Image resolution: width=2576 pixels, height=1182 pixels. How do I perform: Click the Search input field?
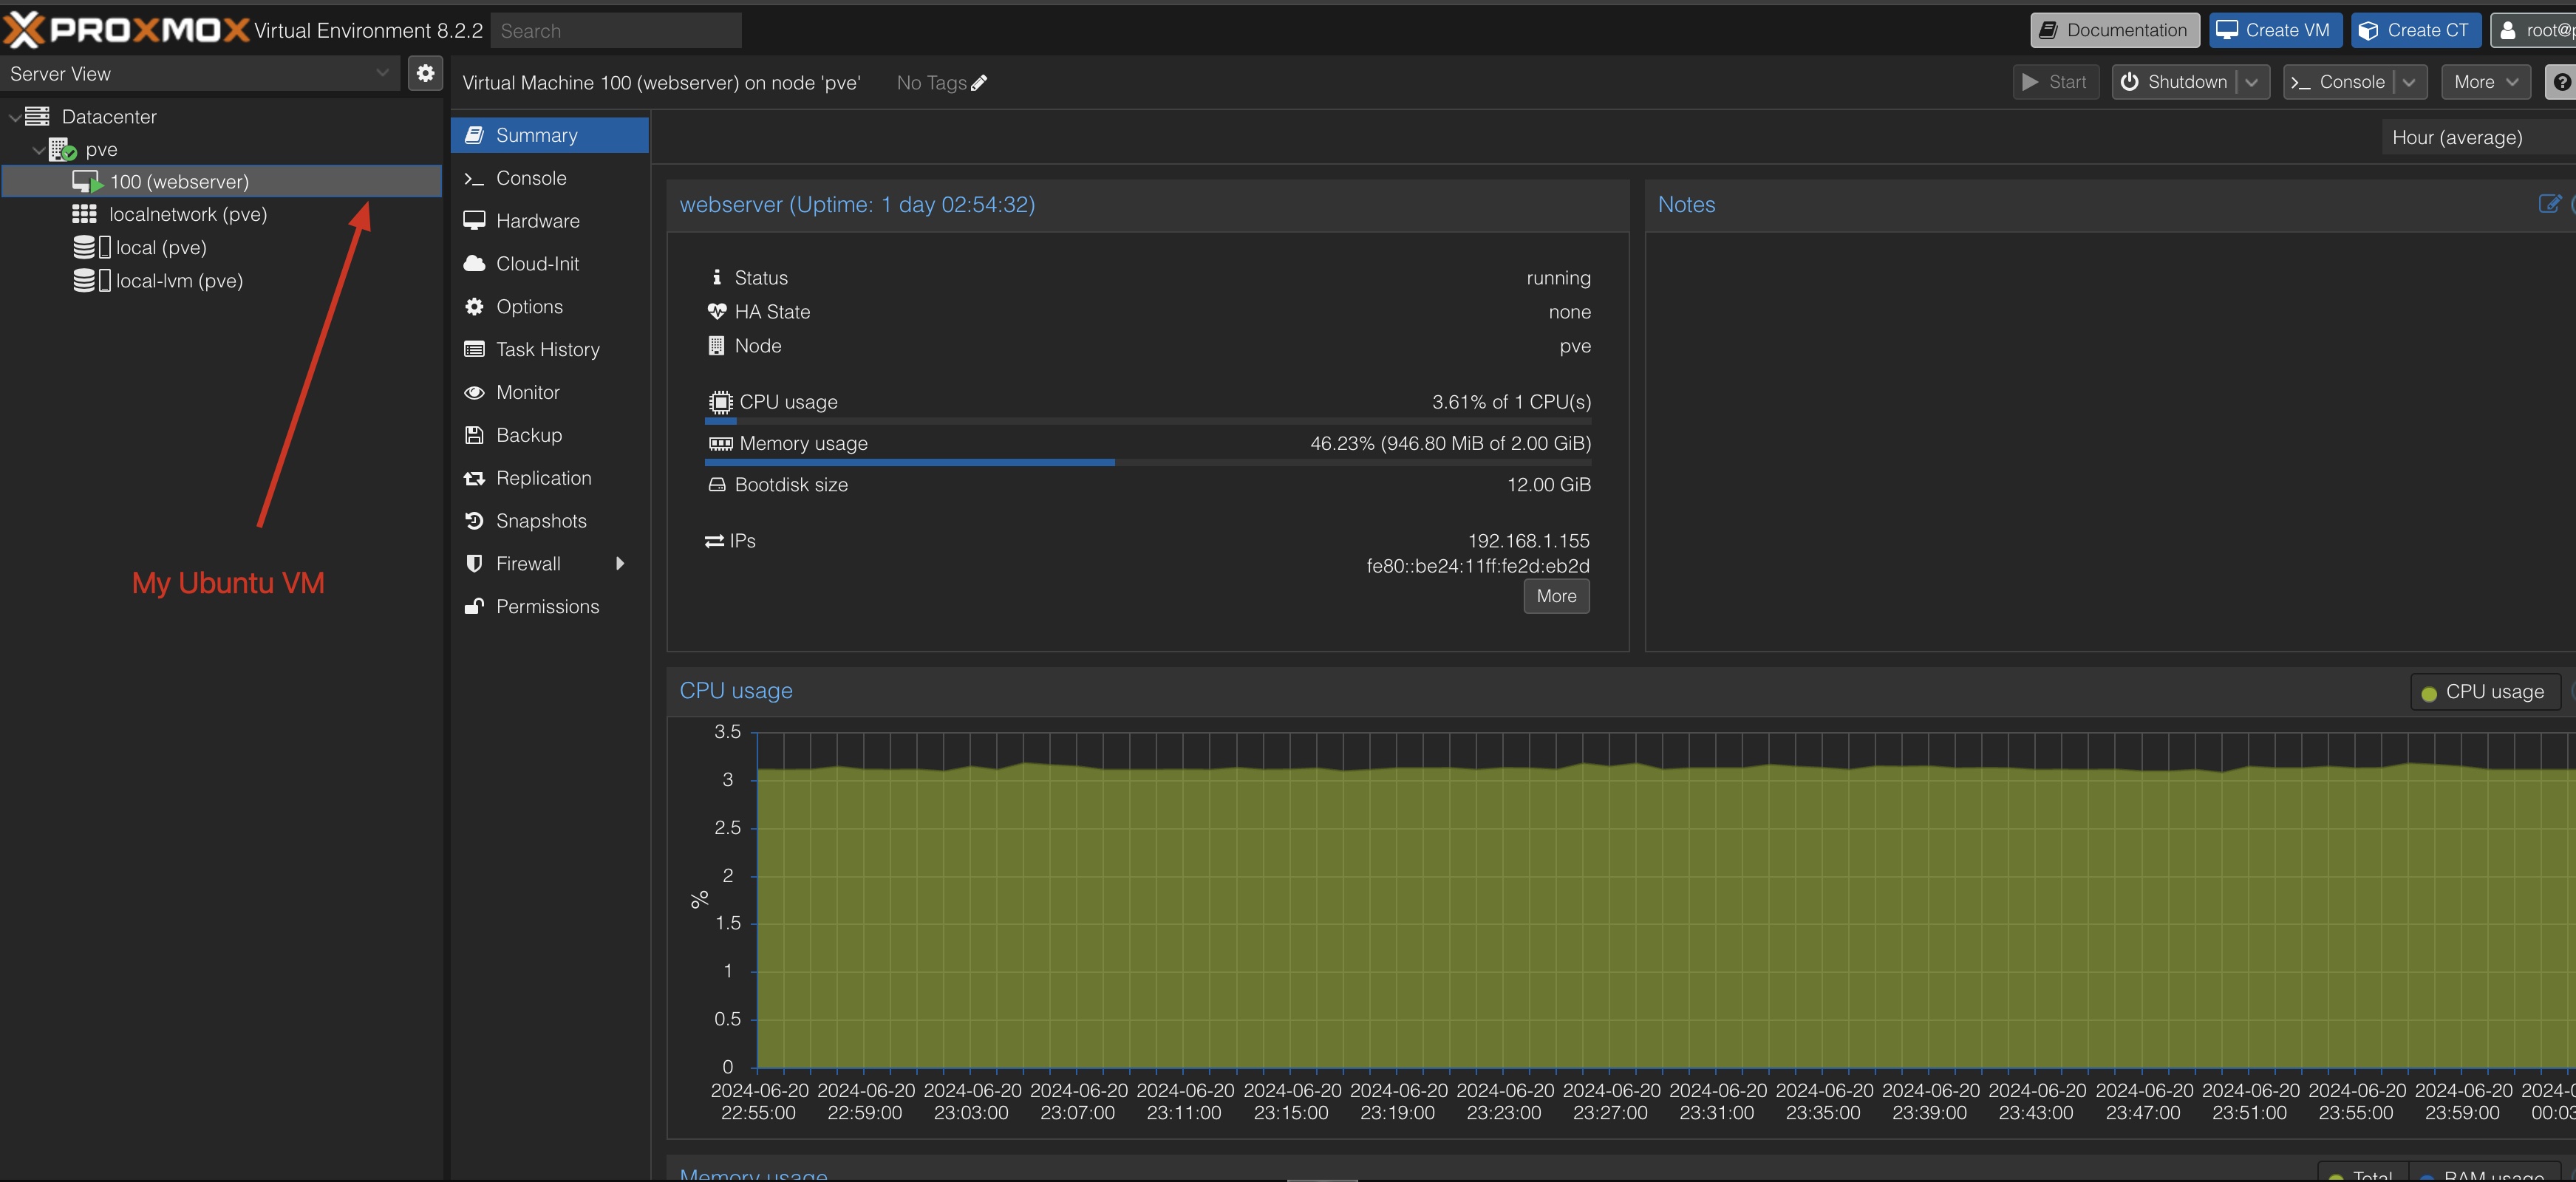coord(616,31)
